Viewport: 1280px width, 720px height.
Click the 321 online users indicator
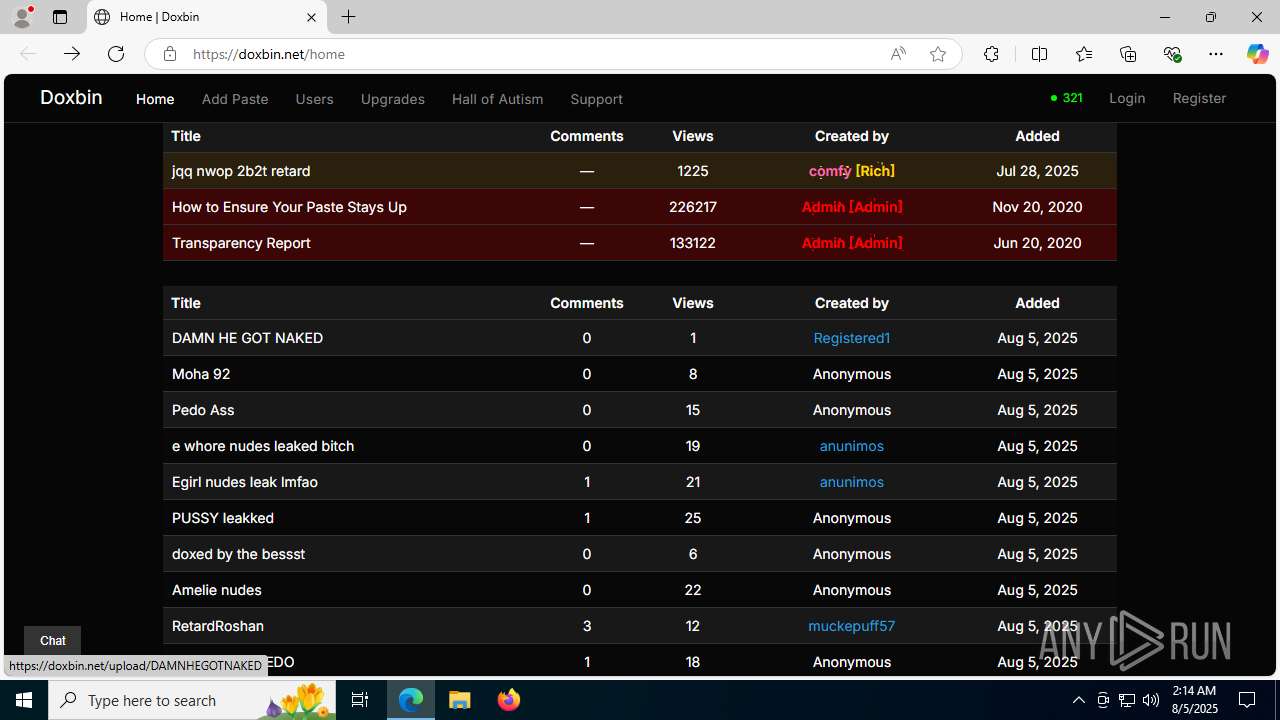point(1067,98)
